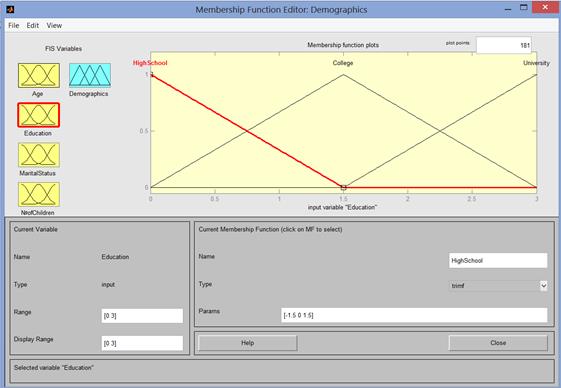Click the Close button in the panel
This screenshot has height=388, width=561.
pos(498,343)
